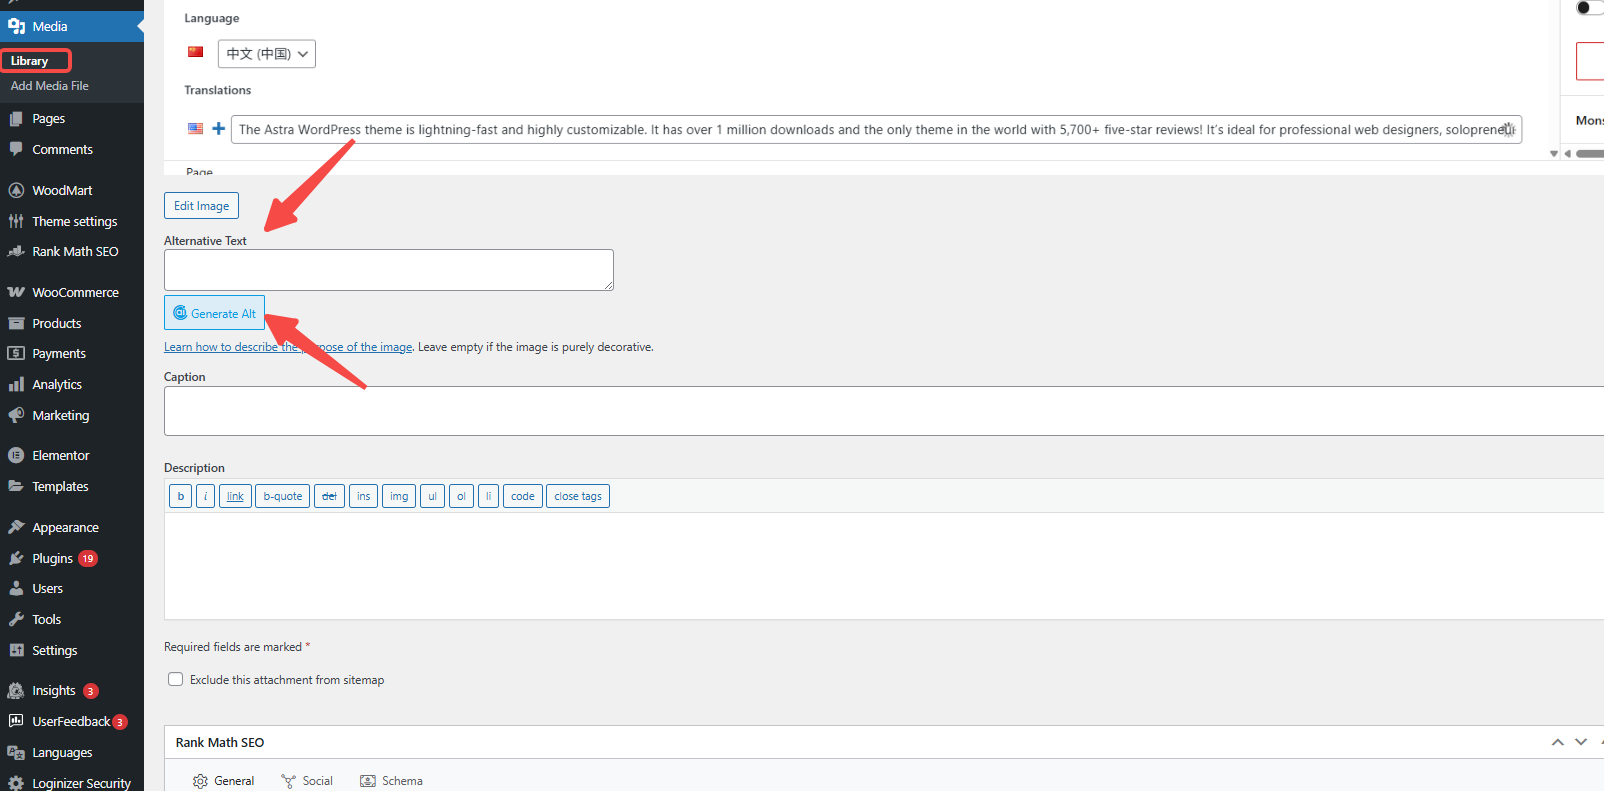Open Settings via its sidebar icon
This screenshot has height=791, width=1604.
[x=16, y=650]
